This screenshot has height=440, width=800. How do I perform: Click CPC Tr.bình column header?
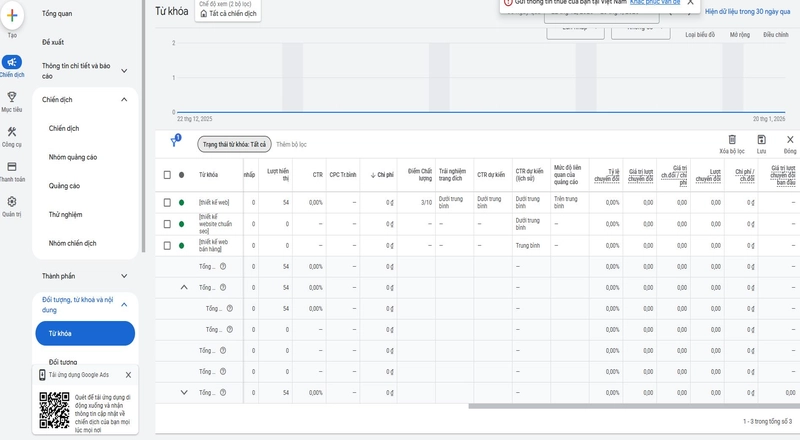pyautogui.click(x=343, y=175)
